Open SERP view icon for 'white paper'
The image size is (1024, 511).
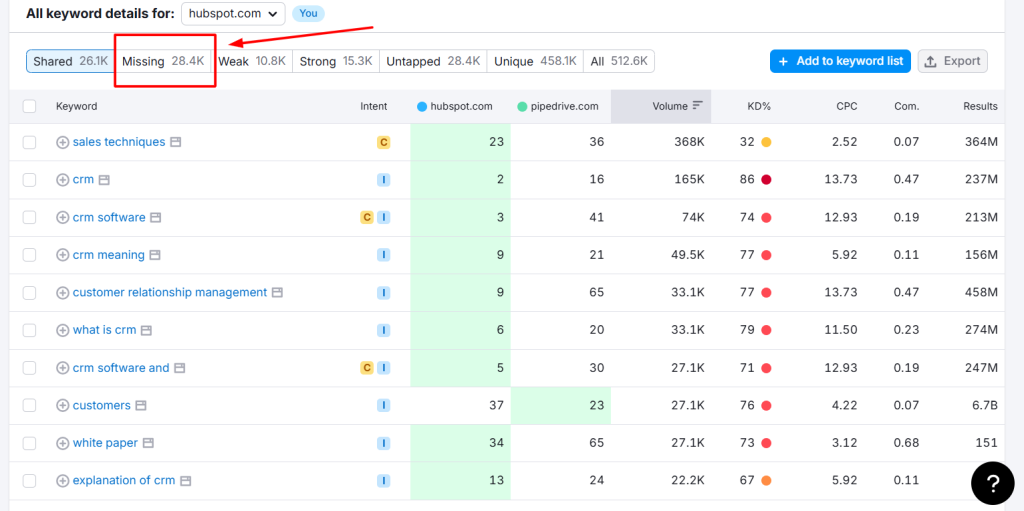pos(148,443)
